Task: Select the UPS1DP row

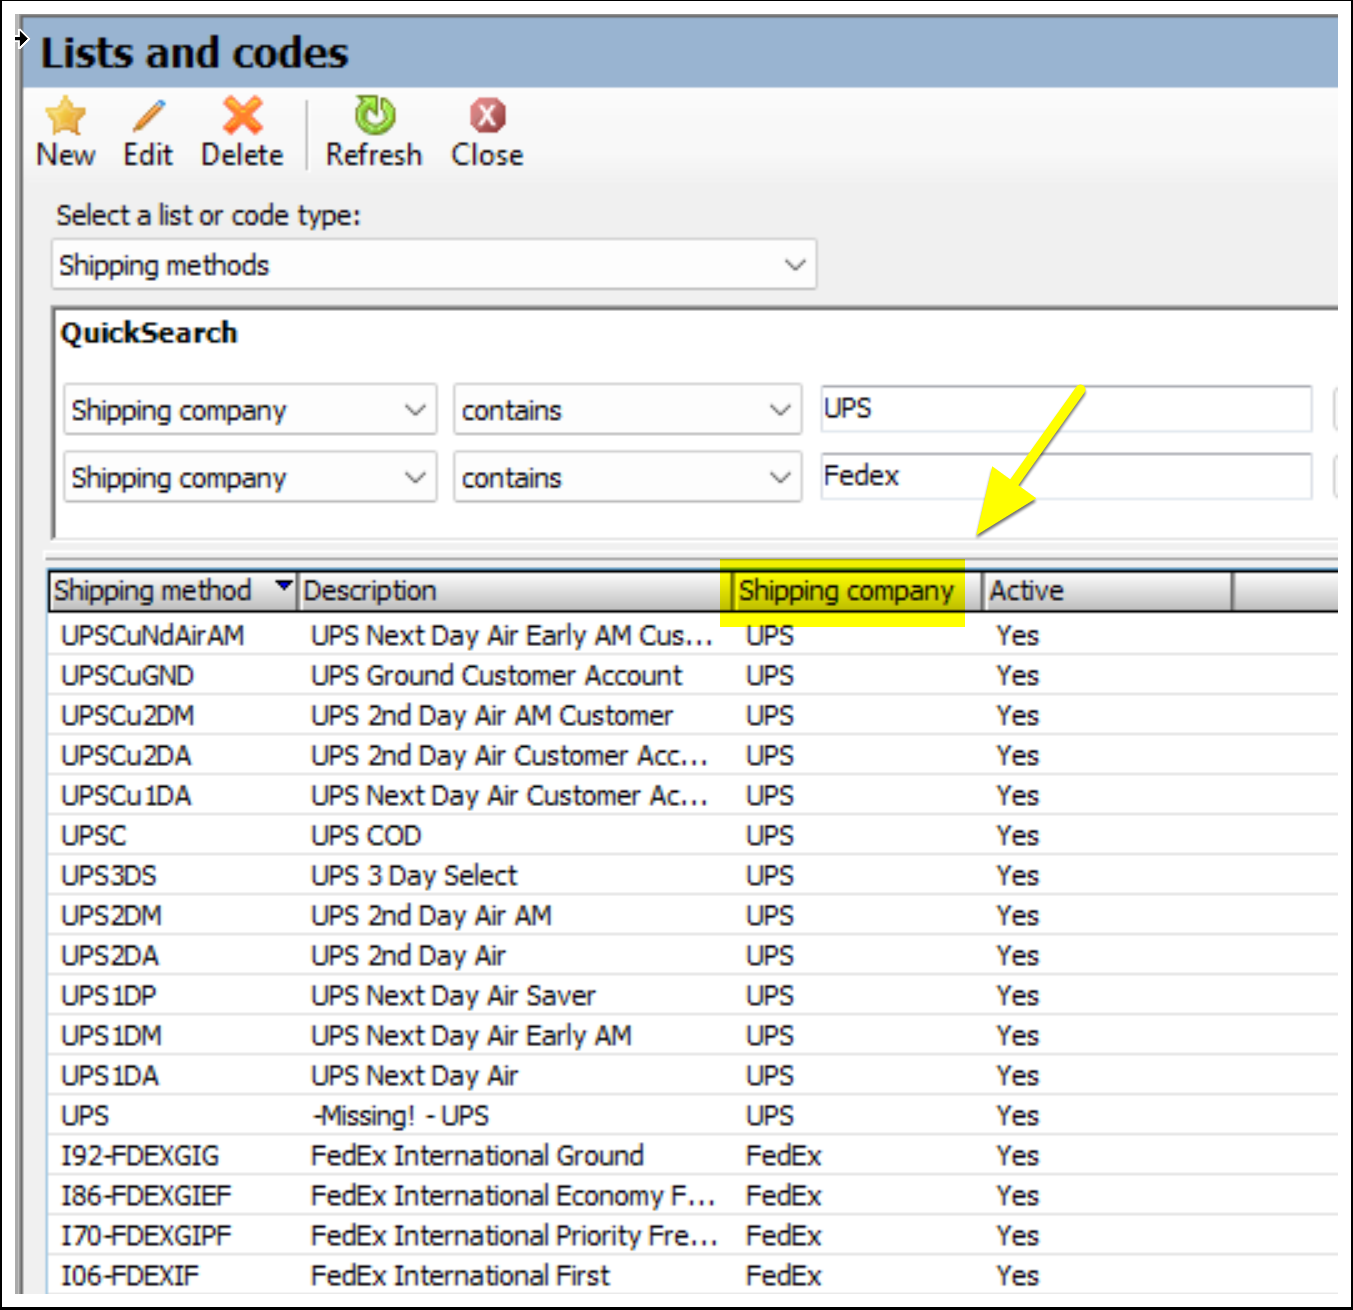Action: point(692,995)
